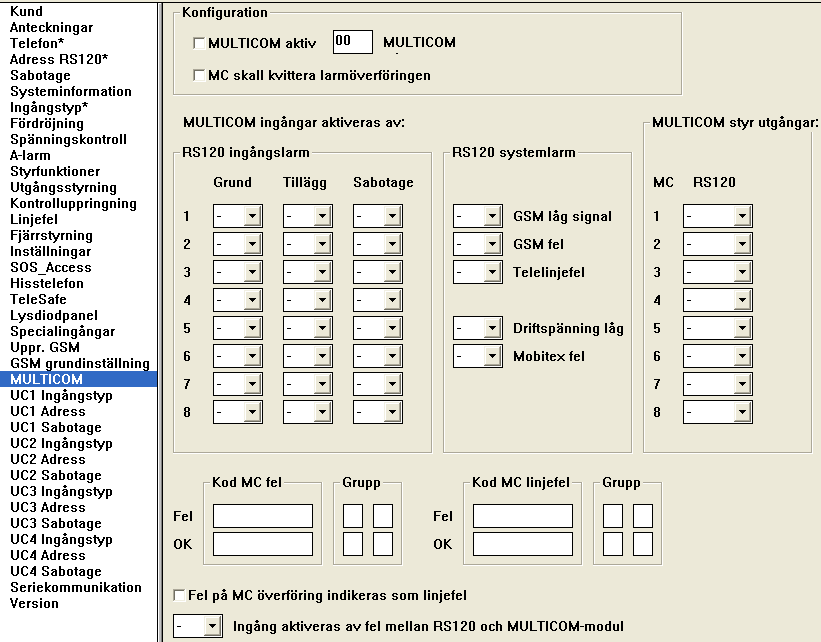Open Inställningar section
The image size is (821, 642).
[x=50, y=251]
